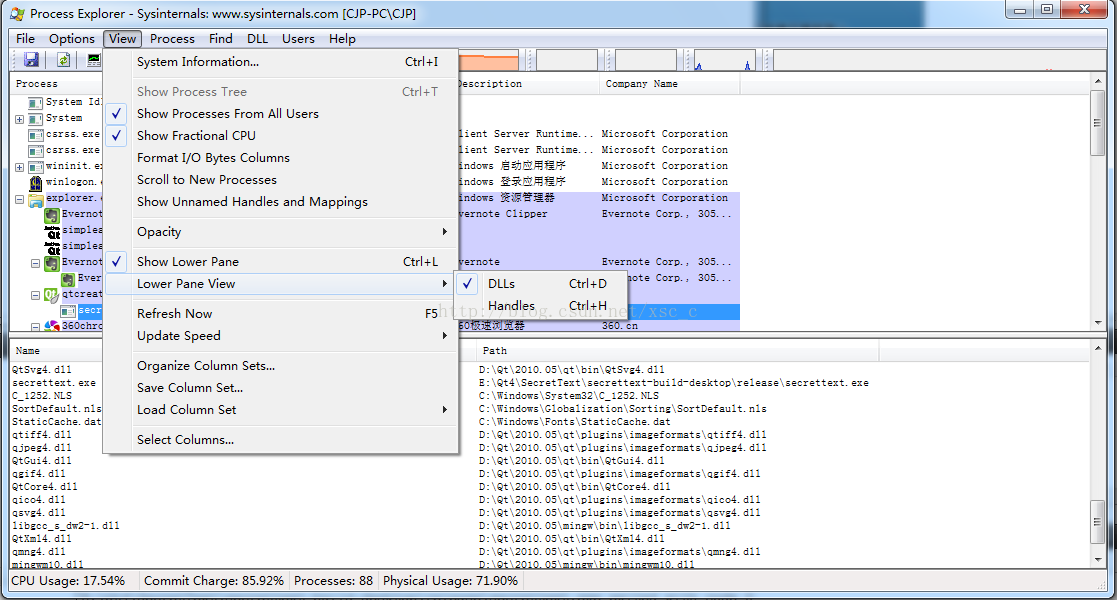1117x600 pixels.
Task: Choose Save Column Set entry
Action: click(281, 388)
